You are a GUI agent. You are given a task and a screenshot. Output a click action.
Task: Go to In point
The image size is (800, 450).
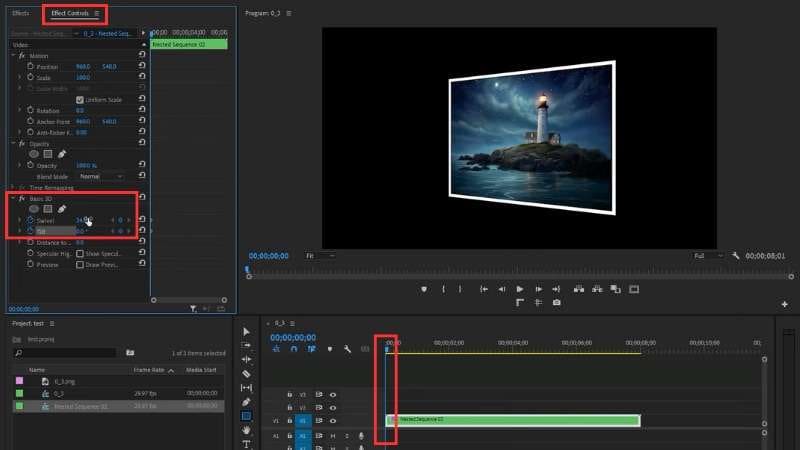(x=484, y=289)
